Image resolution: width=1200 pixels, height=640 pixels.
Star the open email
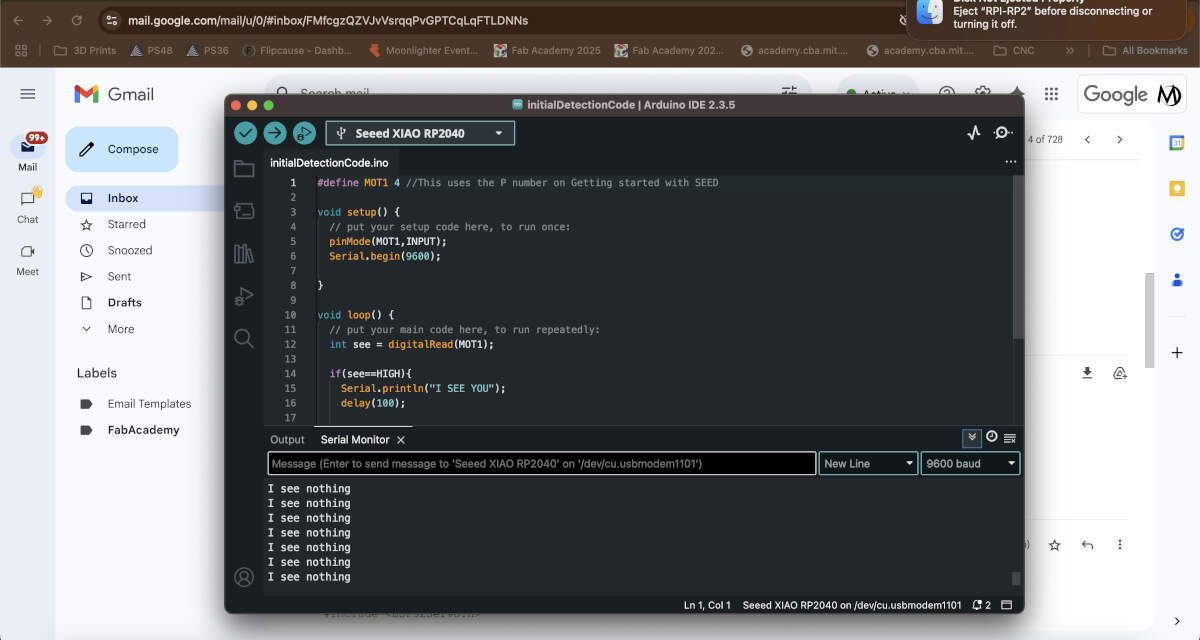point(1054,545)
